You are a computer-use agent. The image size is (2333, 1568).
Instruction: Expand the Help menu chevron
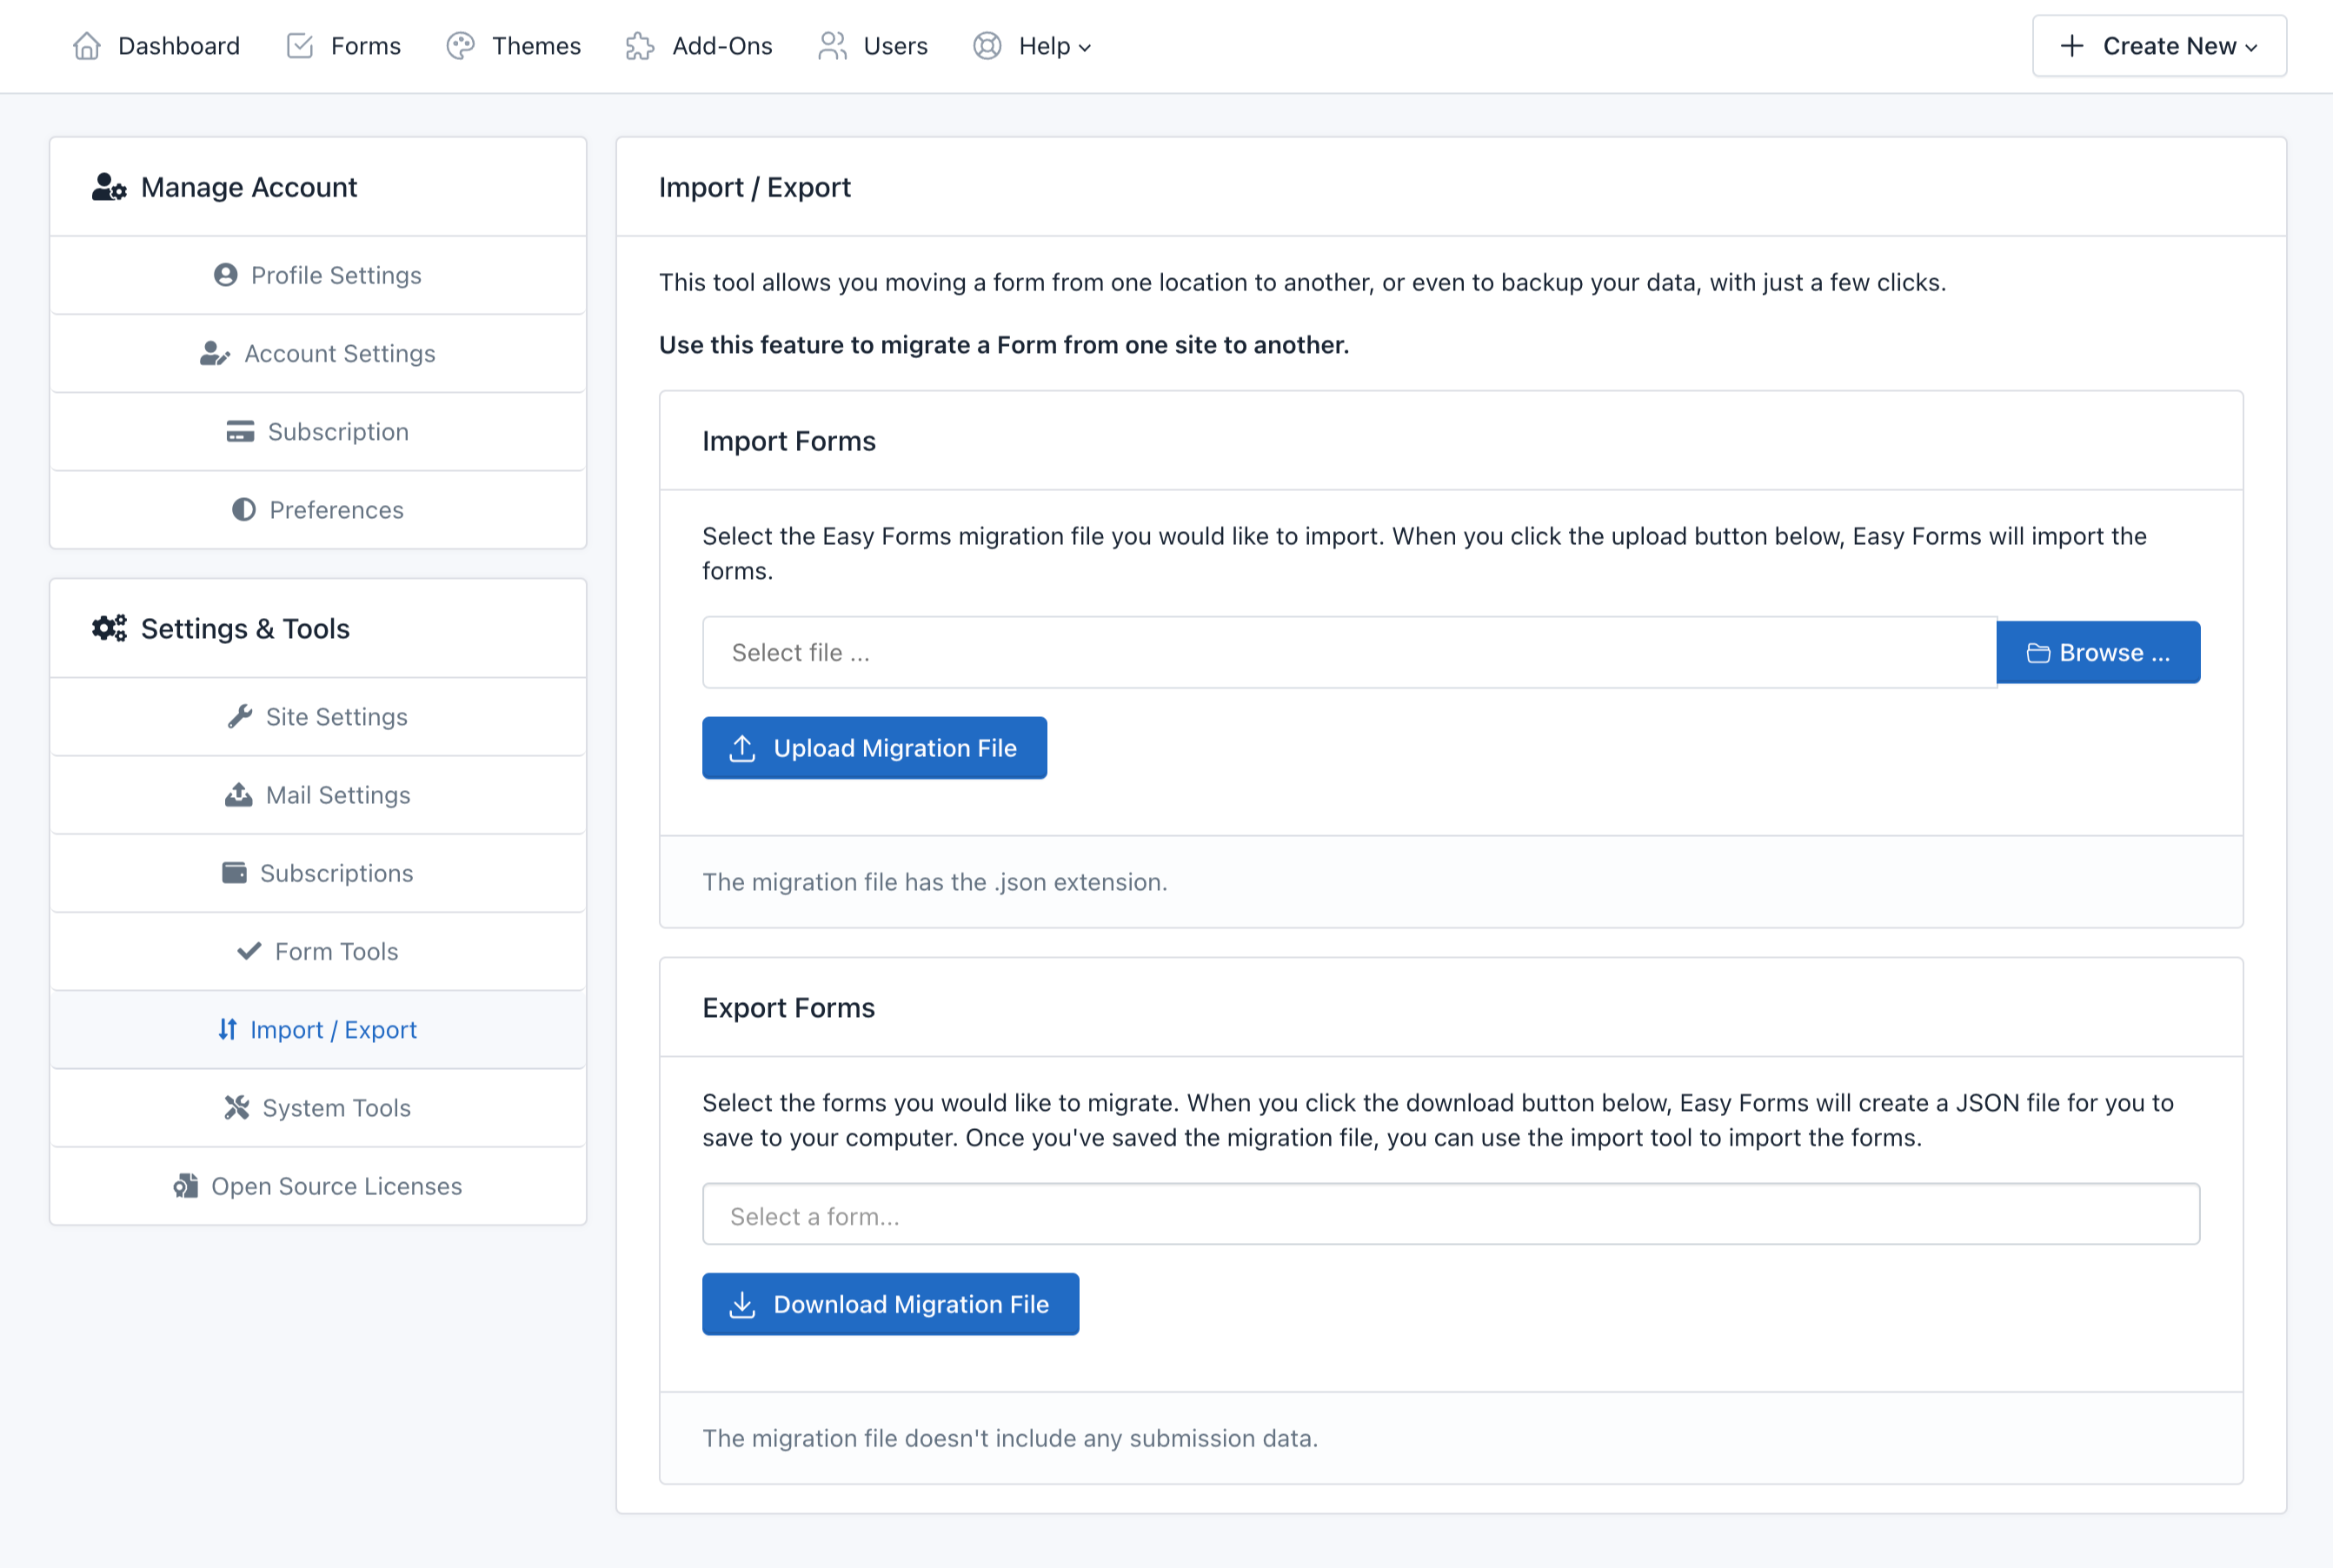pyautogui.click(x=1085, y=47)
